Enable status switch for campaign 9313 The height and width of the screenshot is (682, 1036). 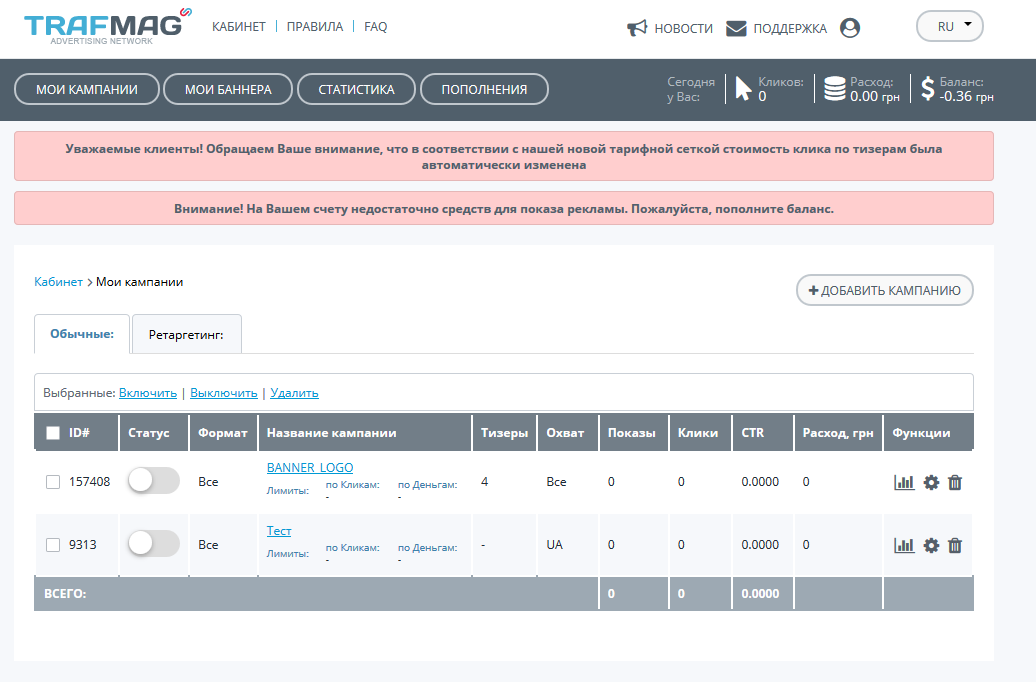click(x=154, y=544)
